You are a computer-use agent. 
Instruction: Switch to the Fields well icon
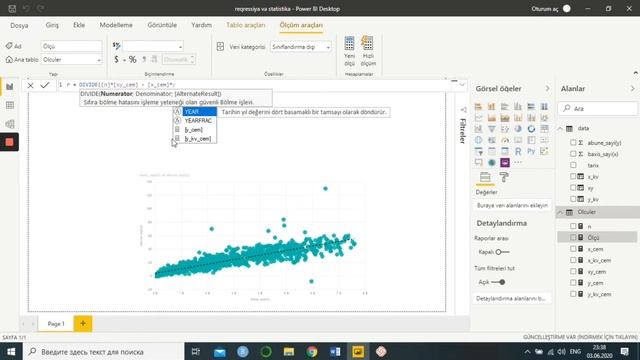point(485,178)
